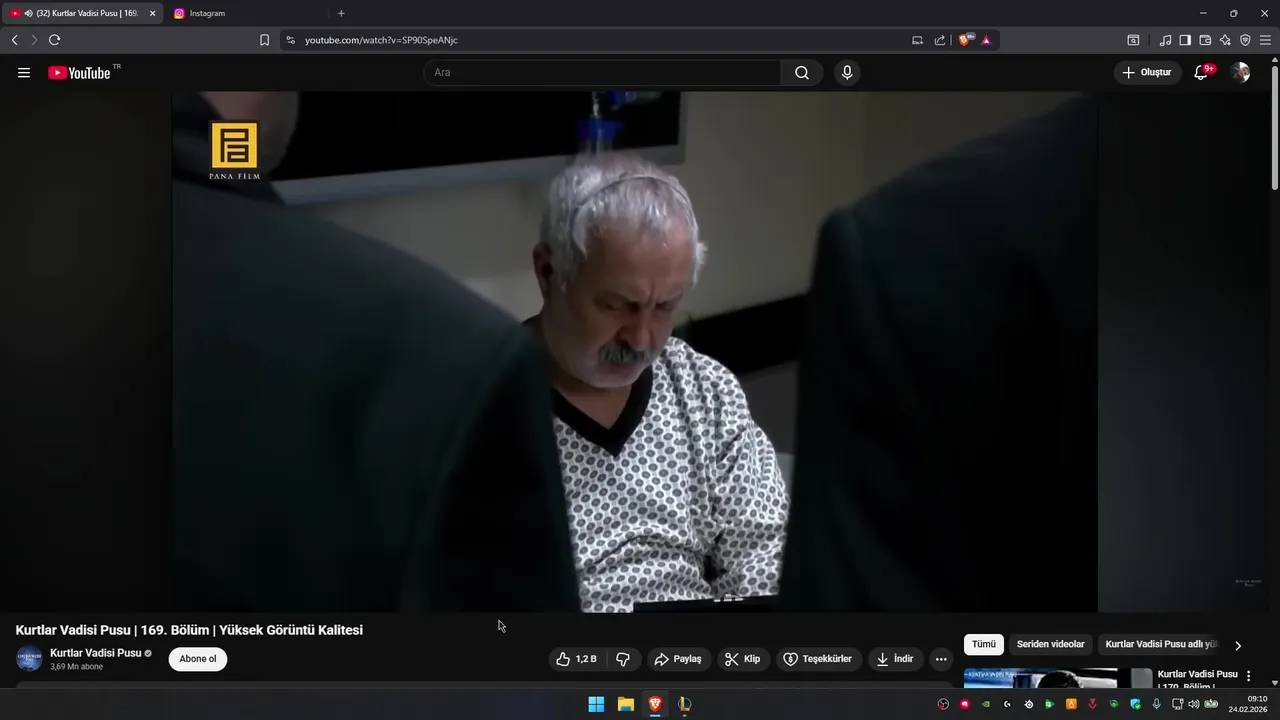This screenshot has height=720, width=1280.
Task: Go back in browser history
Action: tap(14, 40)
